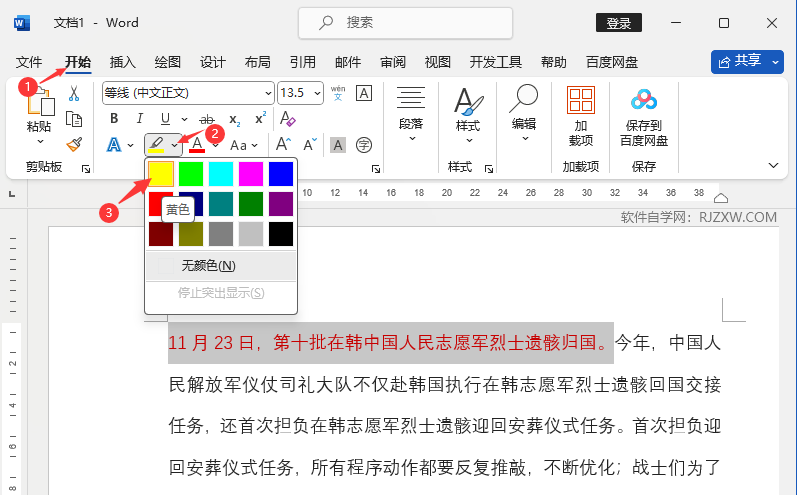Viewport: 797px width, 495px height.
Task: Click the phonetic guide wén icon
Action: click(x=338, y=93)
